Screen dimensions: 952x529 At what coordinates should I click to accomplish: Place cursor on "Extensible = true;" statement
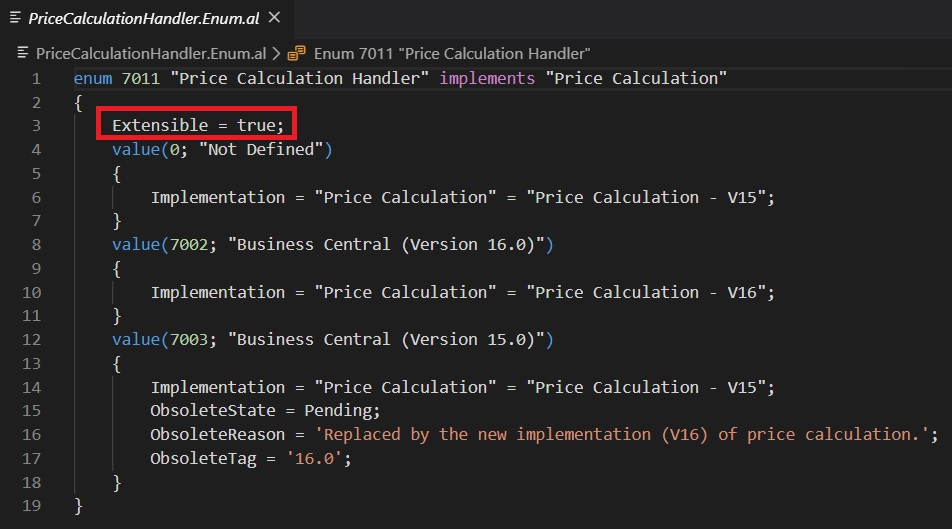[x=198, y=126]
